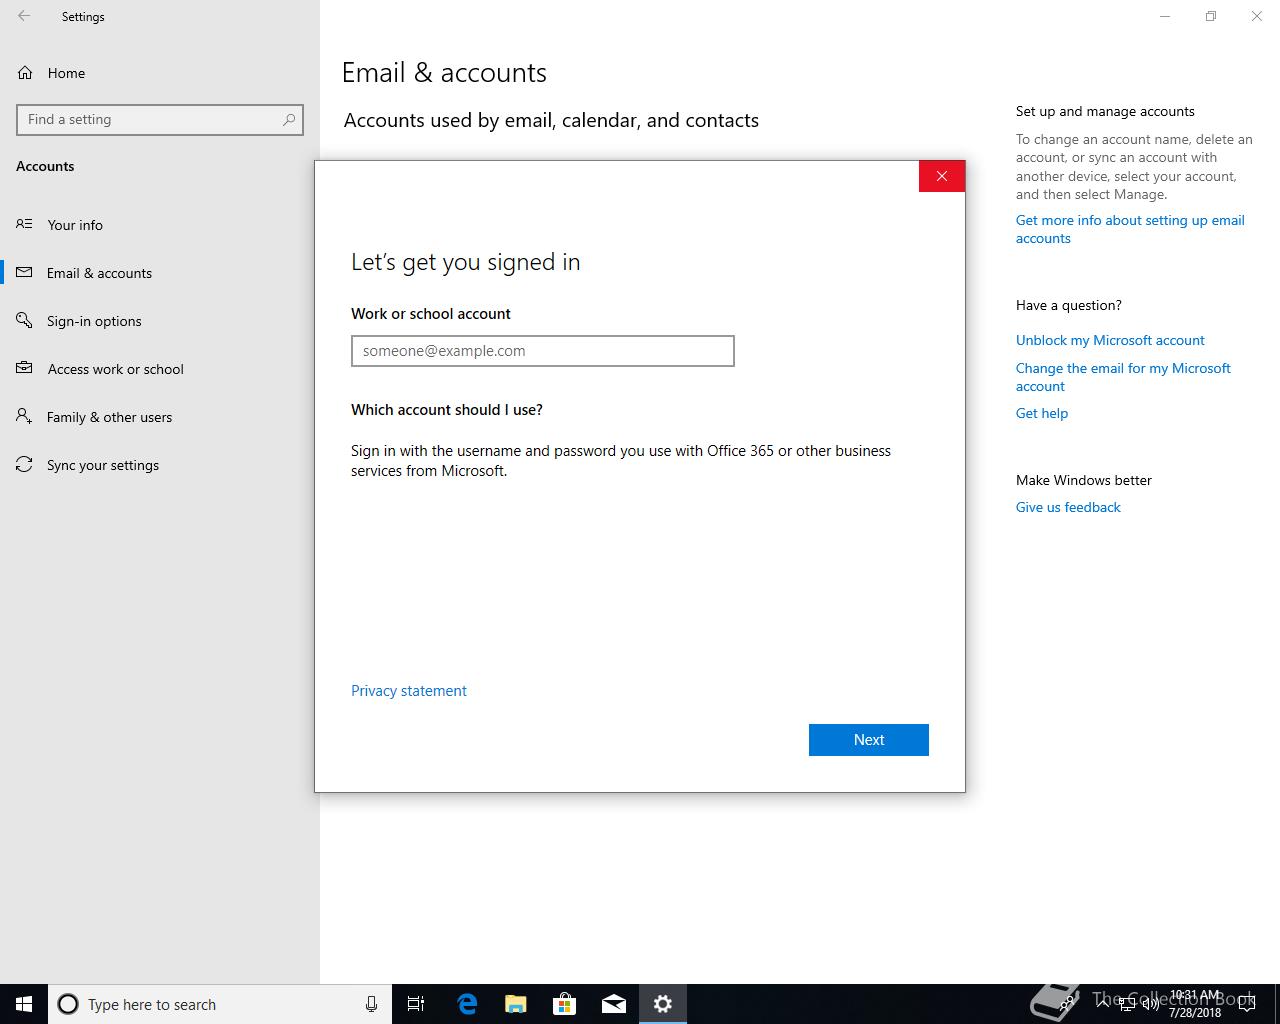
Task: Open Action Center notification icon
Action: [x=1247, y=1004]
